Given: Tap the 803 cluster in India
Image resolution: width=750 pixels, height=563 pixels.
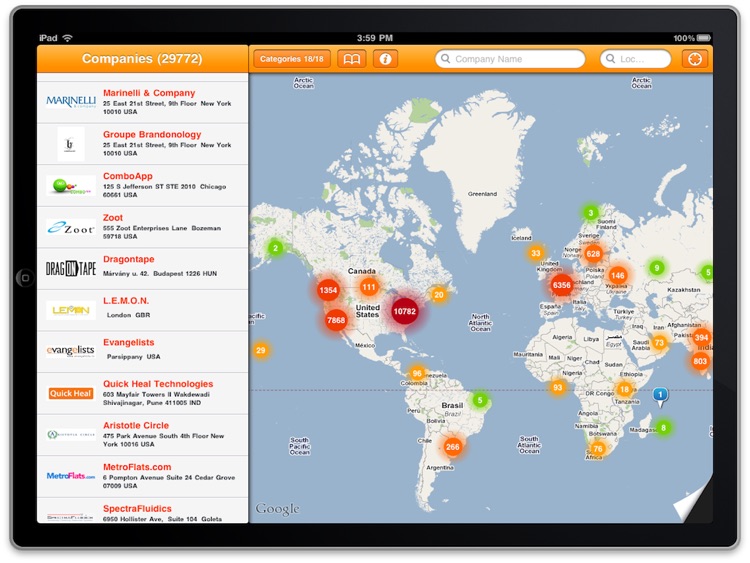Looking at the screenshot, I should pos(700,361).
